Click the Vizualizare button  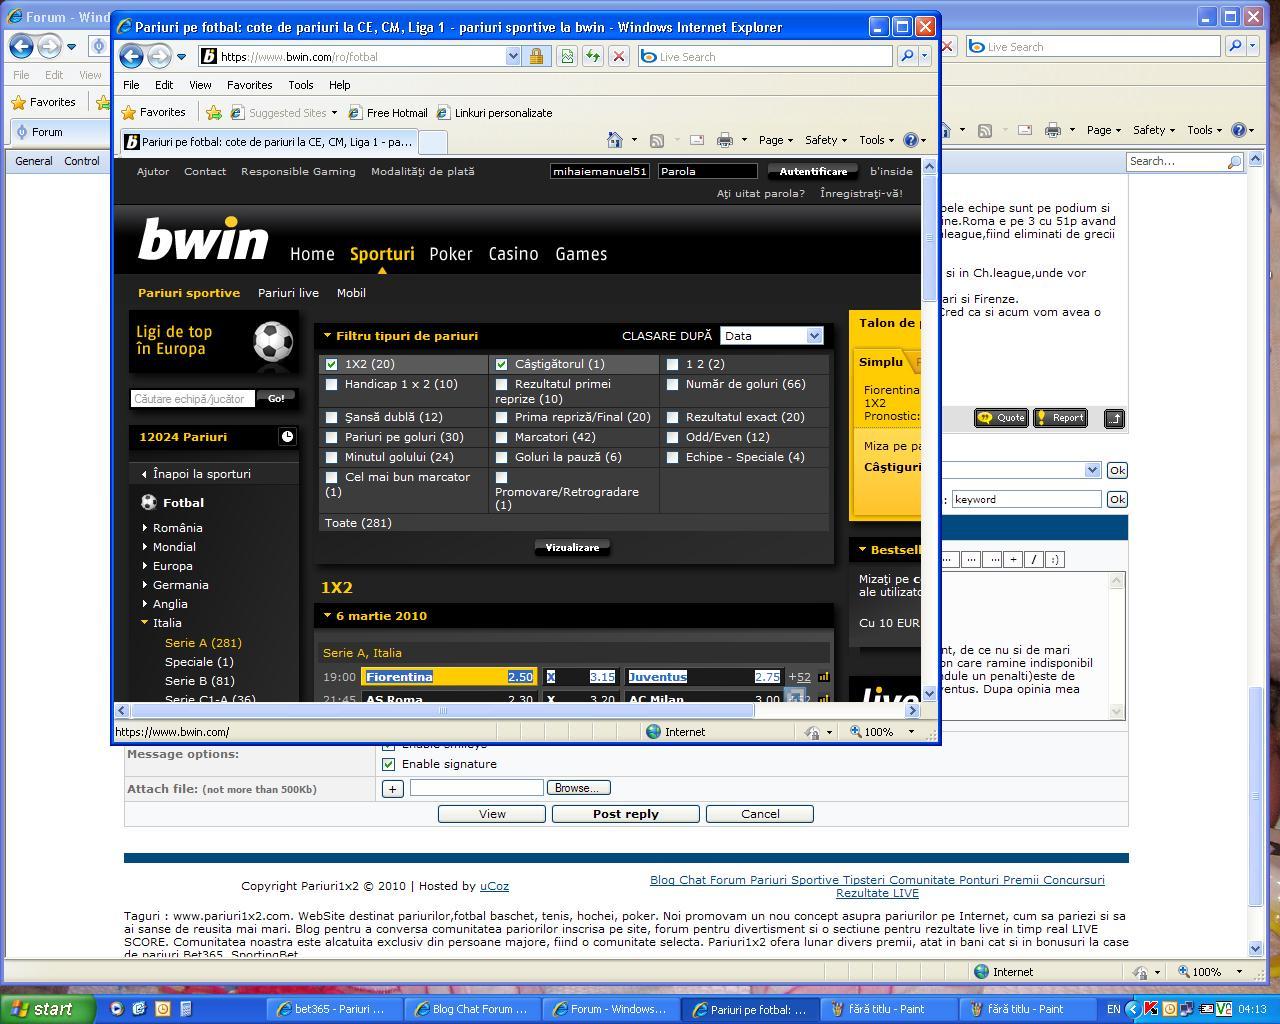tap(572, 548)
